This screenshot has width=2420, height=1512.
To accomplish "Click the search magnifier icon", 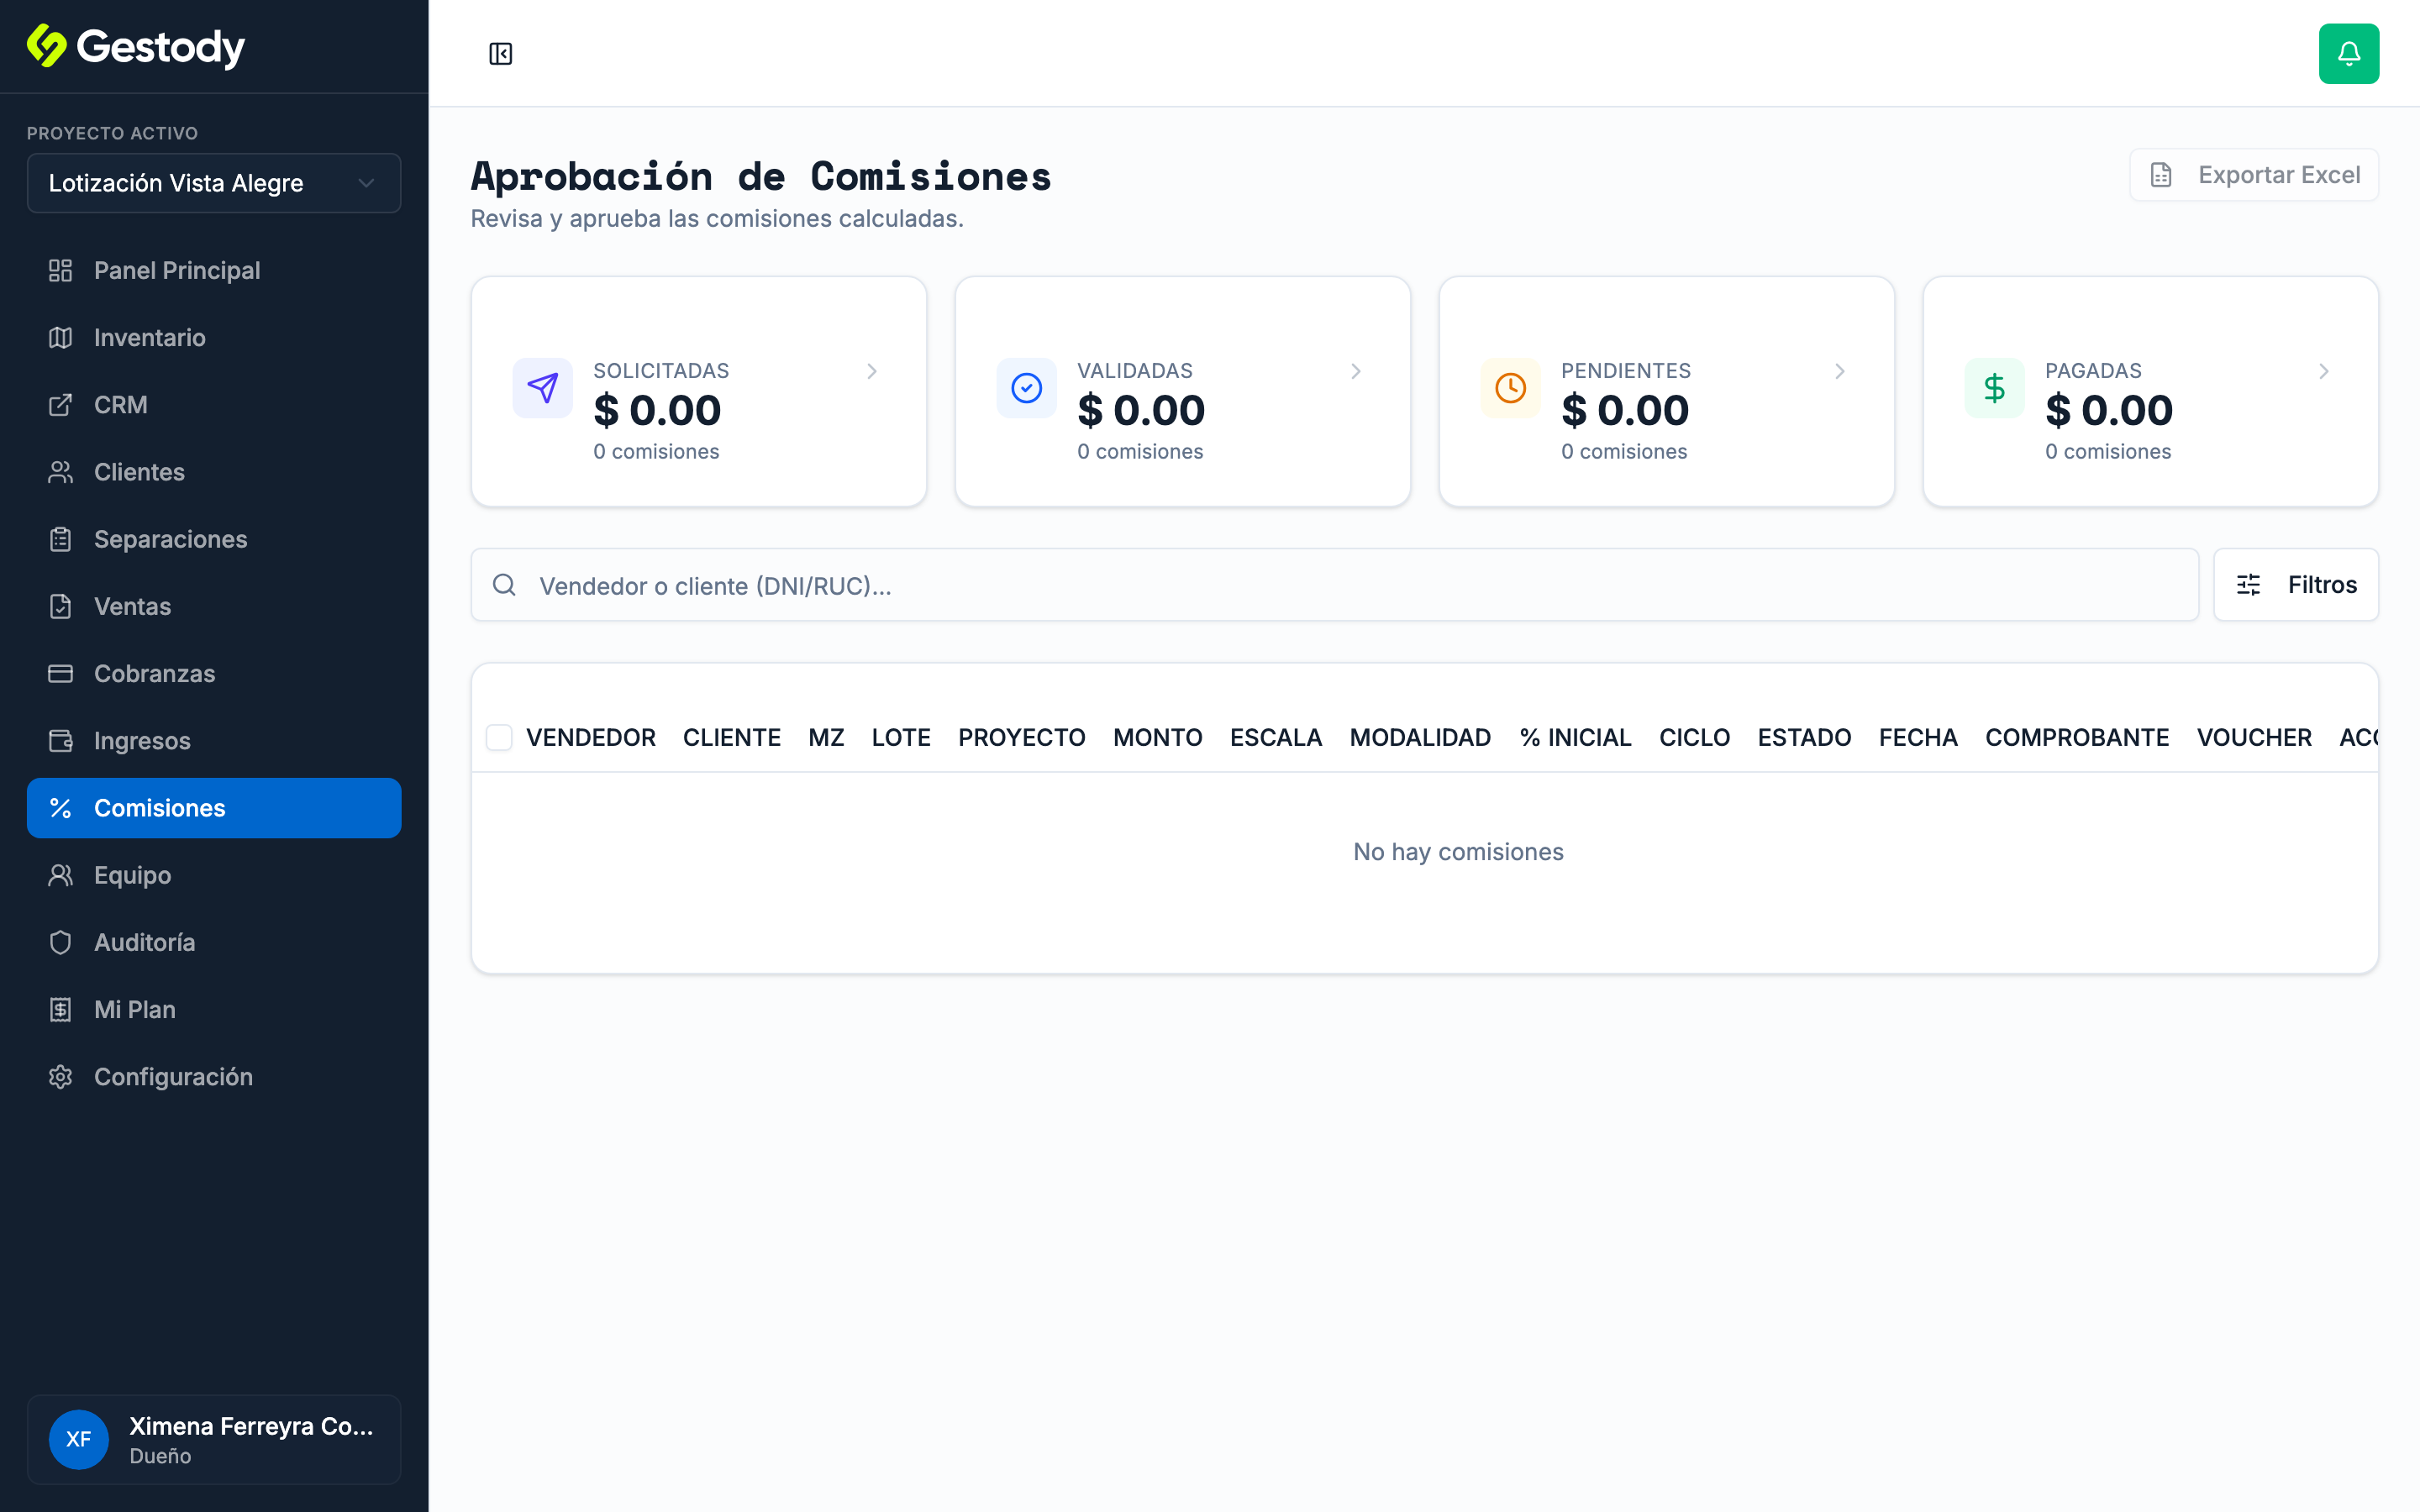I will pyautogui.click(x=505, y=585).
